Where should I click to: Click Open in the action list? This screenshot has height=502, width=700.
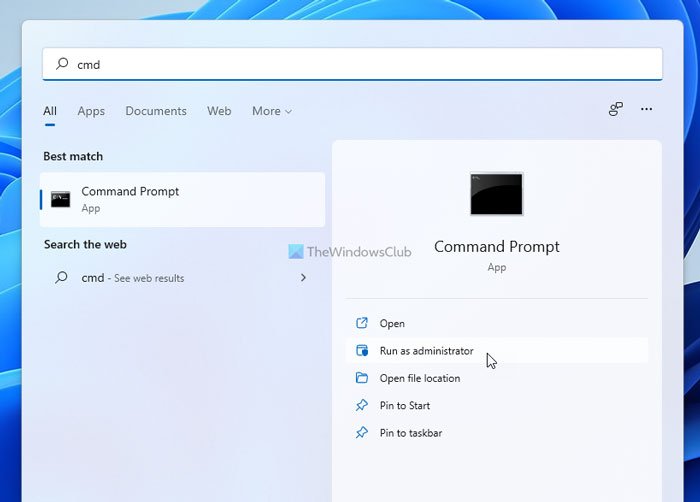click(496, 323)
